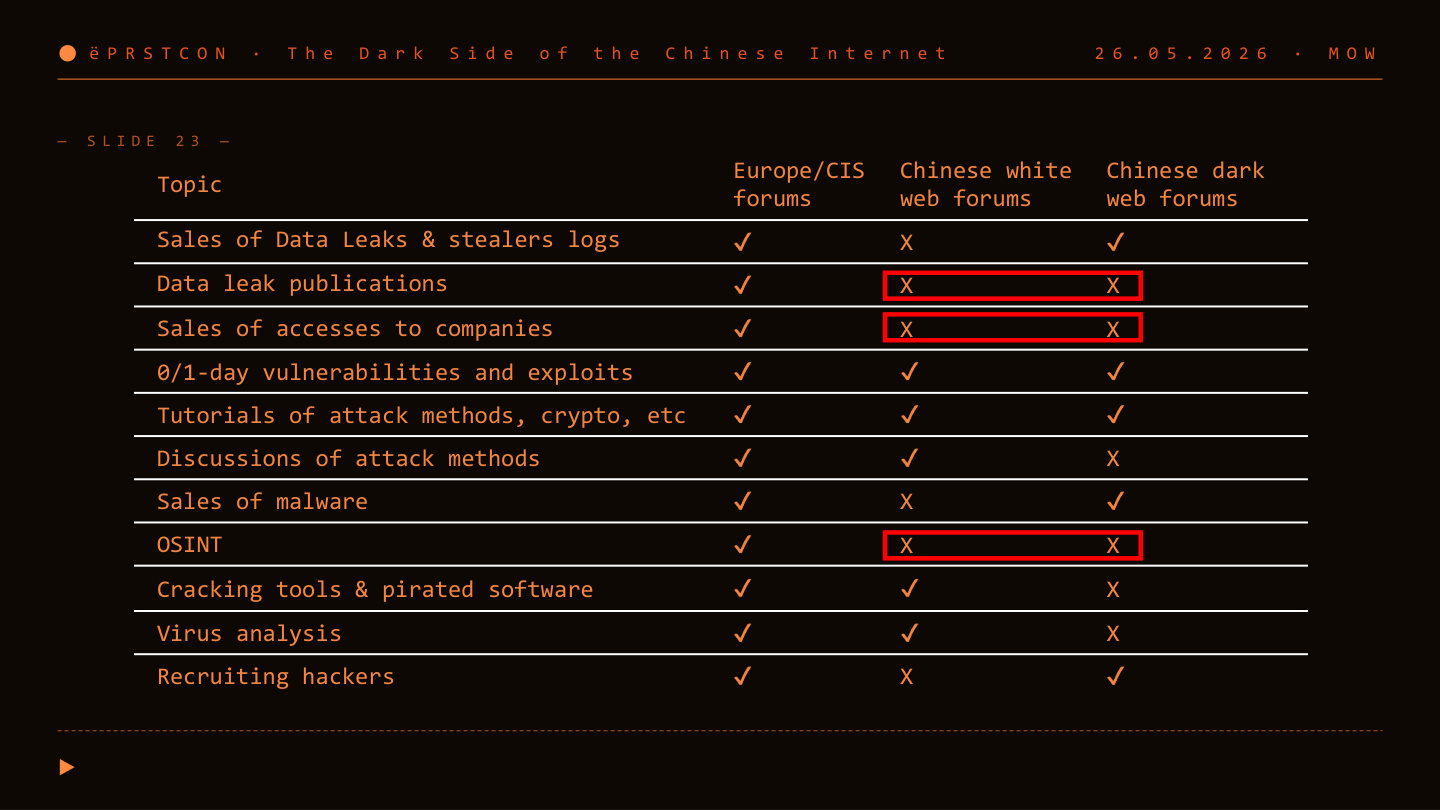Click the Europe/CIS forums column header

(x=799, y=185)
